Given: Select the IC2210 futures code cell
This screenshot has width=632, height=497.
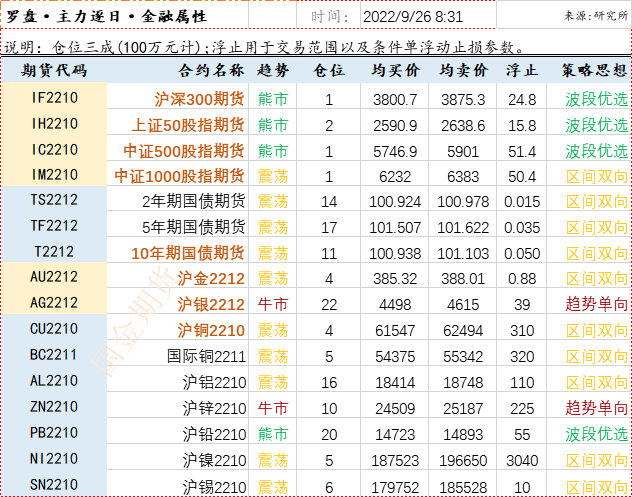Looking at the screenshot, I should [x=54, y=150].
